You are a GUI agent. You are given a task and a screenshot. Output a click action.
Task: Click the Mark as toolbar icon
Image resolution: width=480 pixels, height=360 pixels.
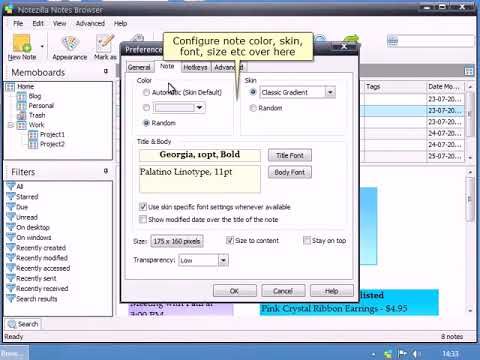click(x=105, y=48)
